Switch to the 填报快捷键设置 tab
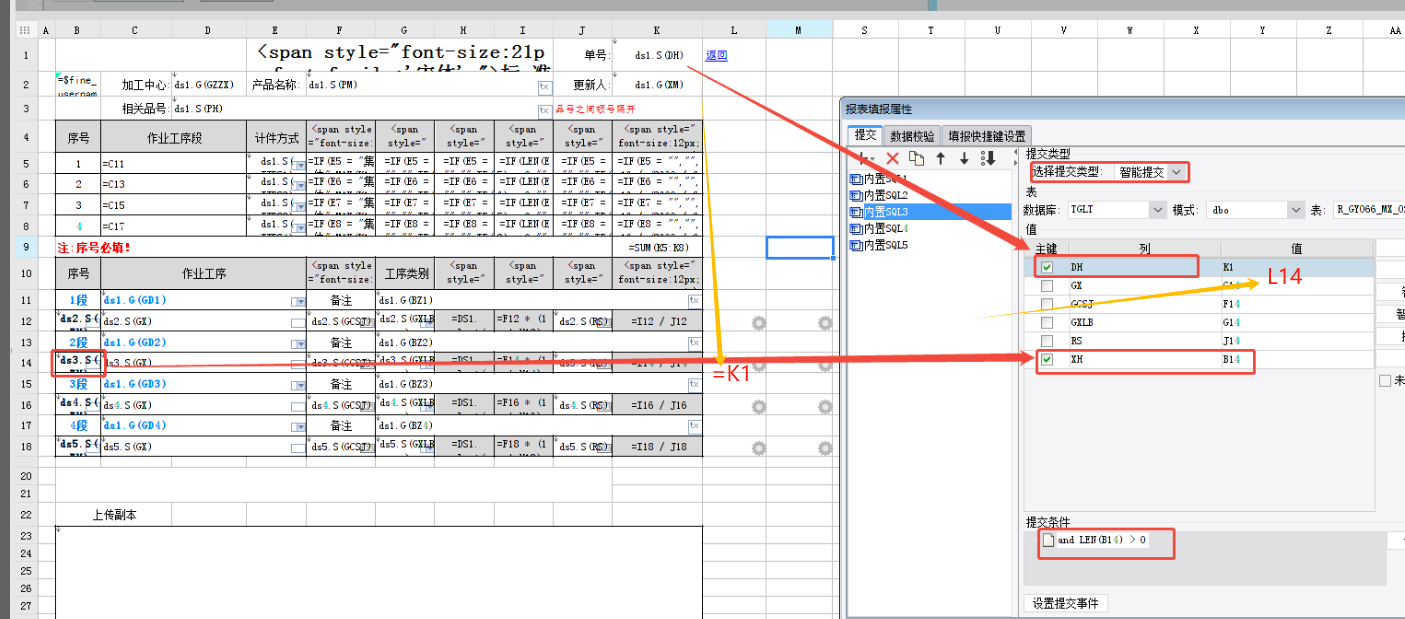 (986, 135)
